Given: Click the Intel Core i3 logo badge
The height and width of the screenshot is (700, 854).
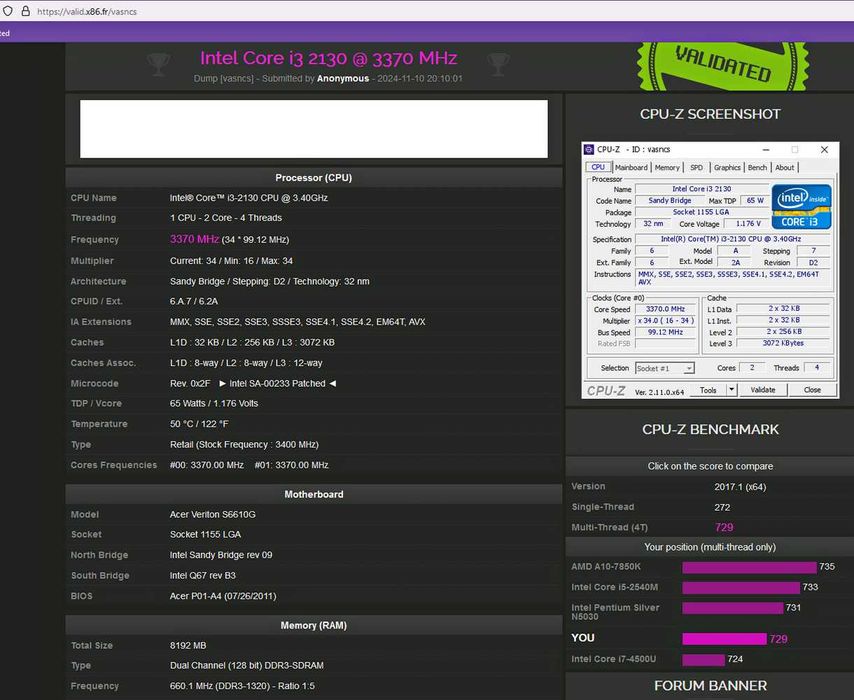Looking at the screenshot, I should pyautogui.click(x=801, y=206).
